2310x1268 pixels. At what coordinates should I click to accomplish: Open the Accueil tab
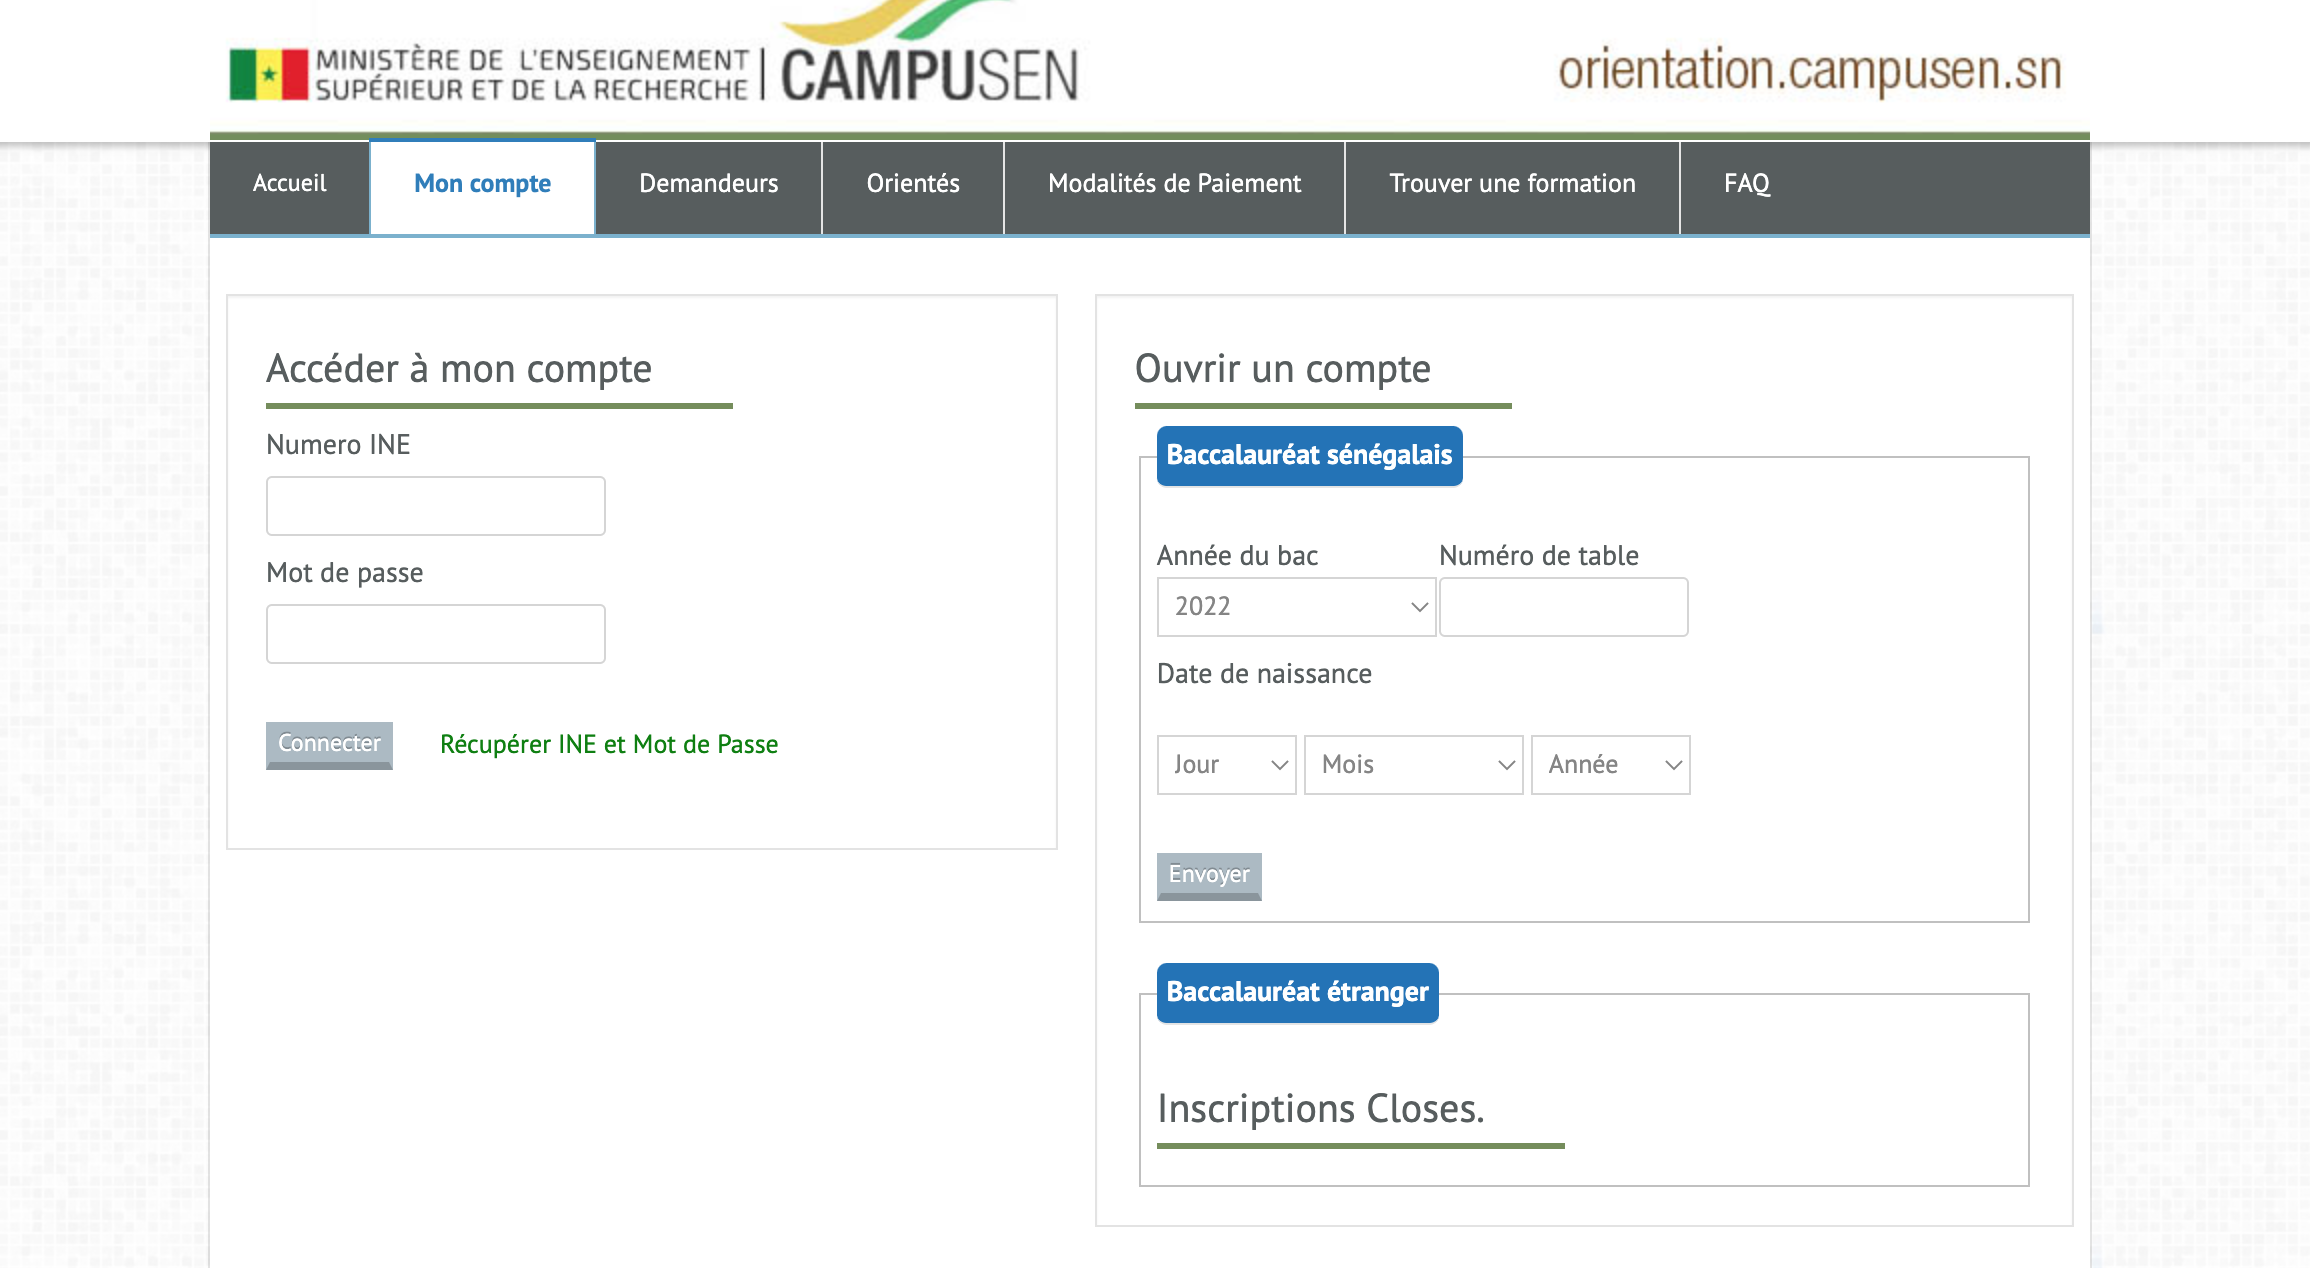[289, 184]
